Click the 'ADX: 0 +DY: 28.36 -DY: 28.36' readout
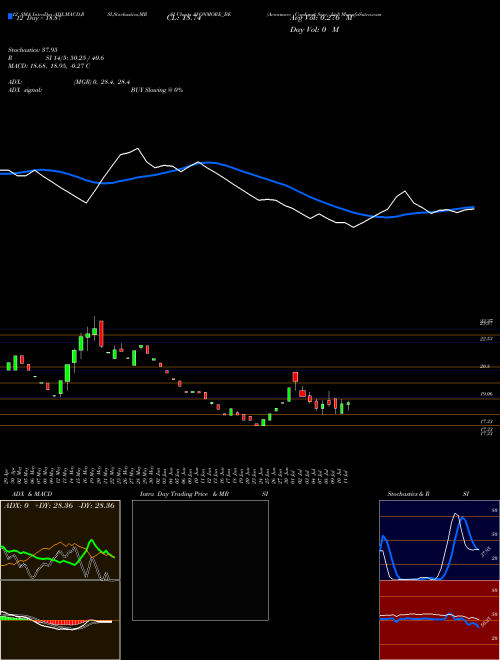Image resolution: width=500 pixels, height=660 pixels. click(59, 506)
